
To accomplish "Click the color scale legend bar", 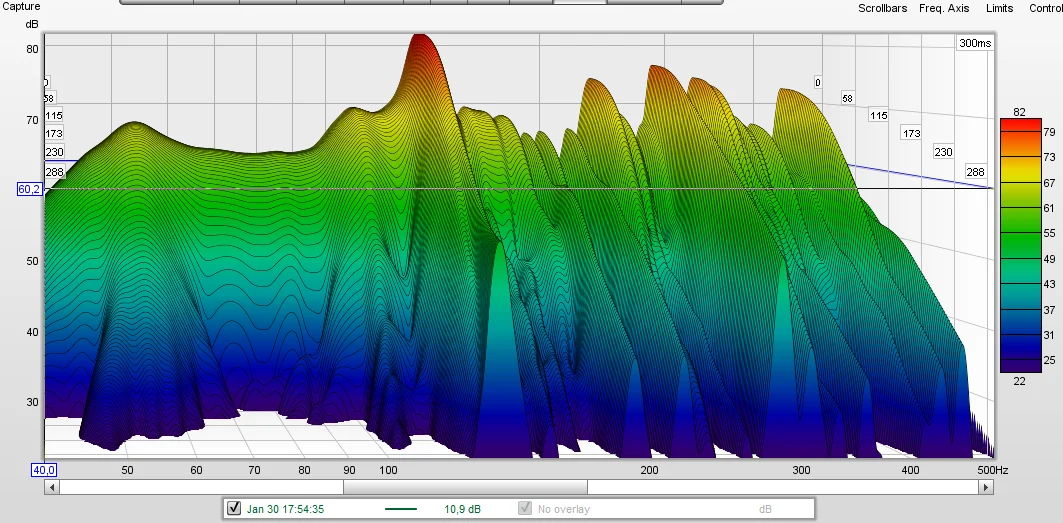I will point(1021,246).
